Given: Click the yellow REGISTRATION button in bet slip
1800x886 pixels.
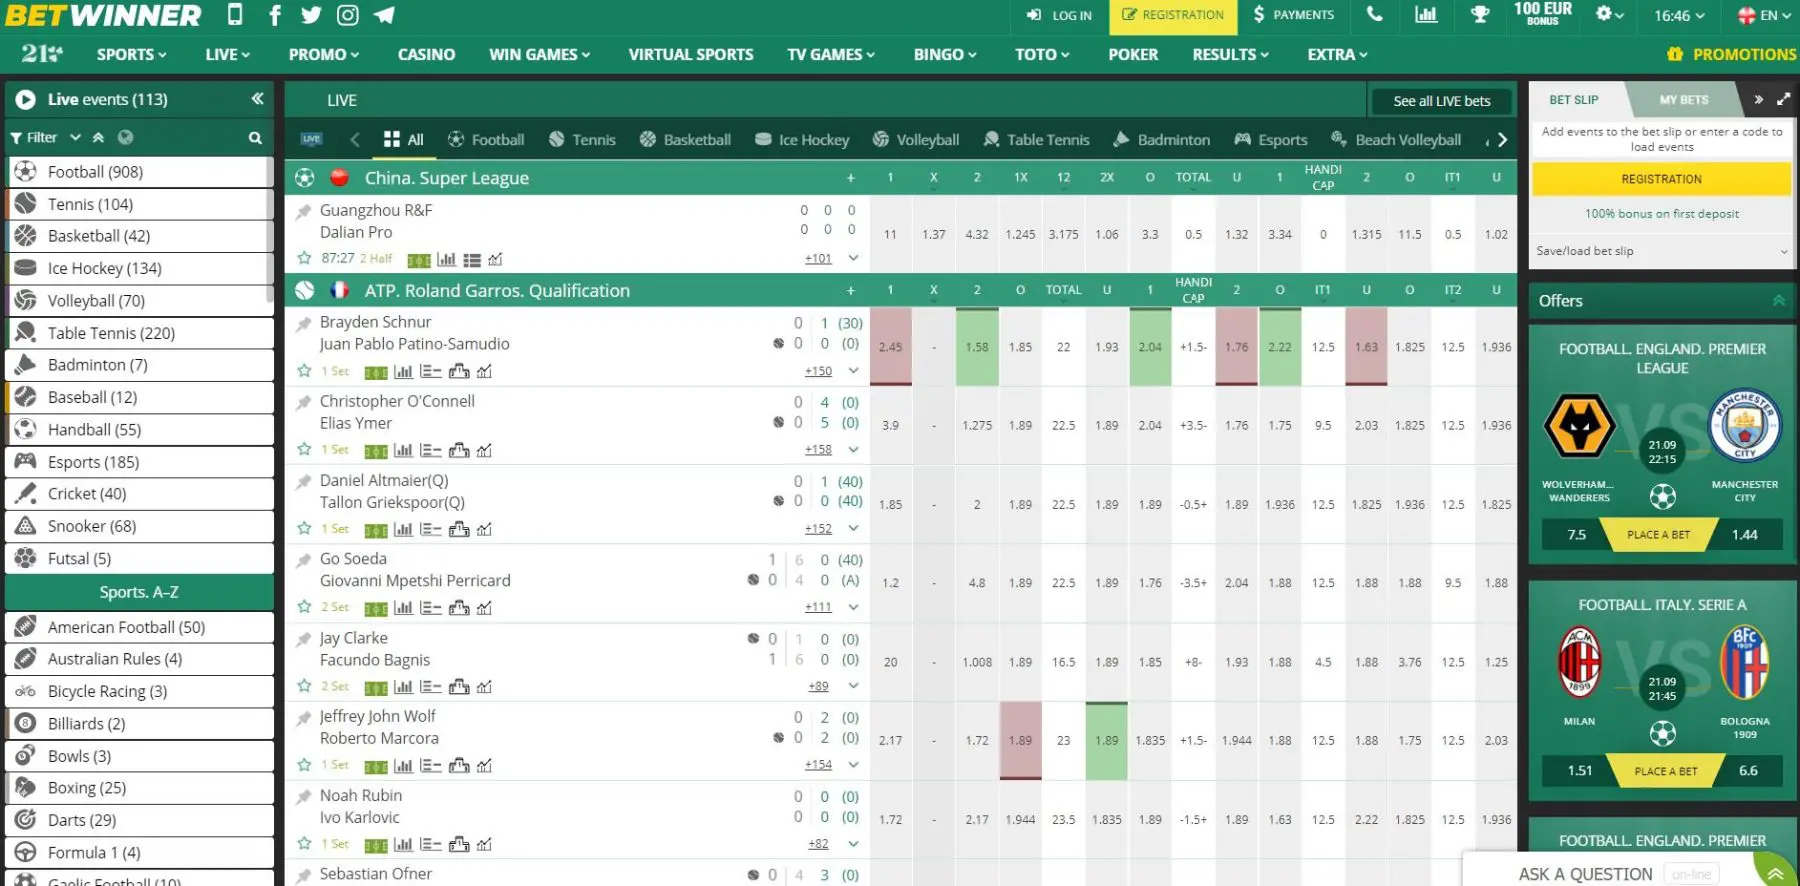Looking at the screenshot, I should tap(1662, 179).
